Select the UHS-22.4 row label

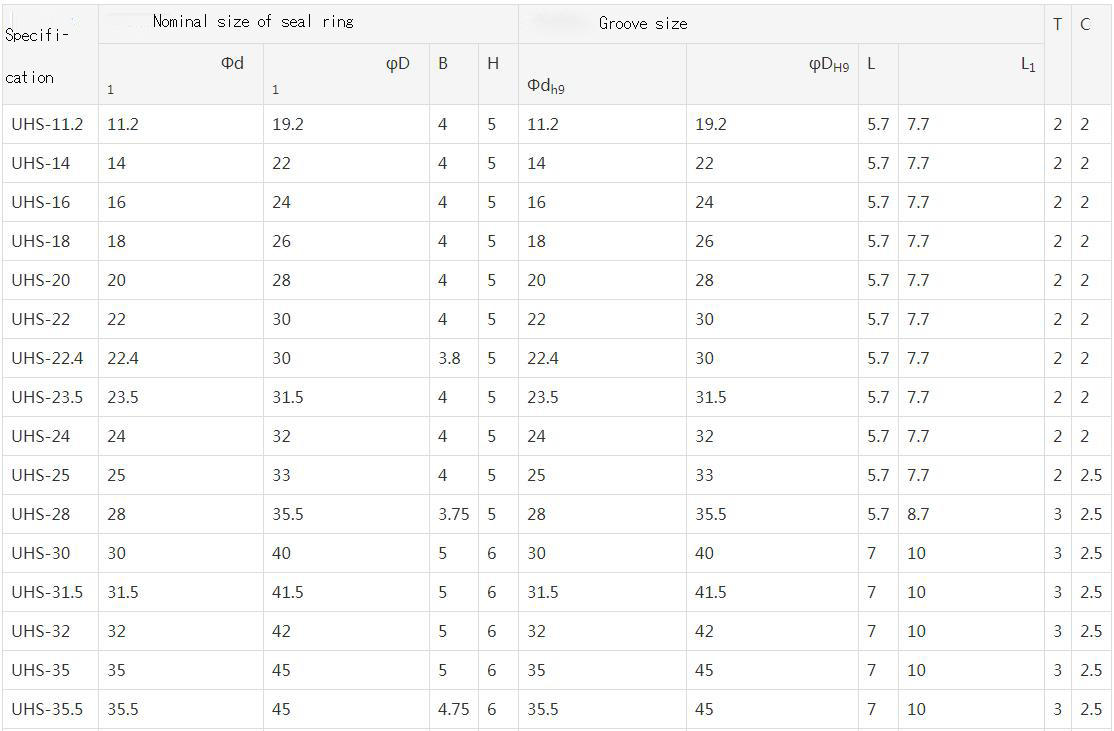48,358
